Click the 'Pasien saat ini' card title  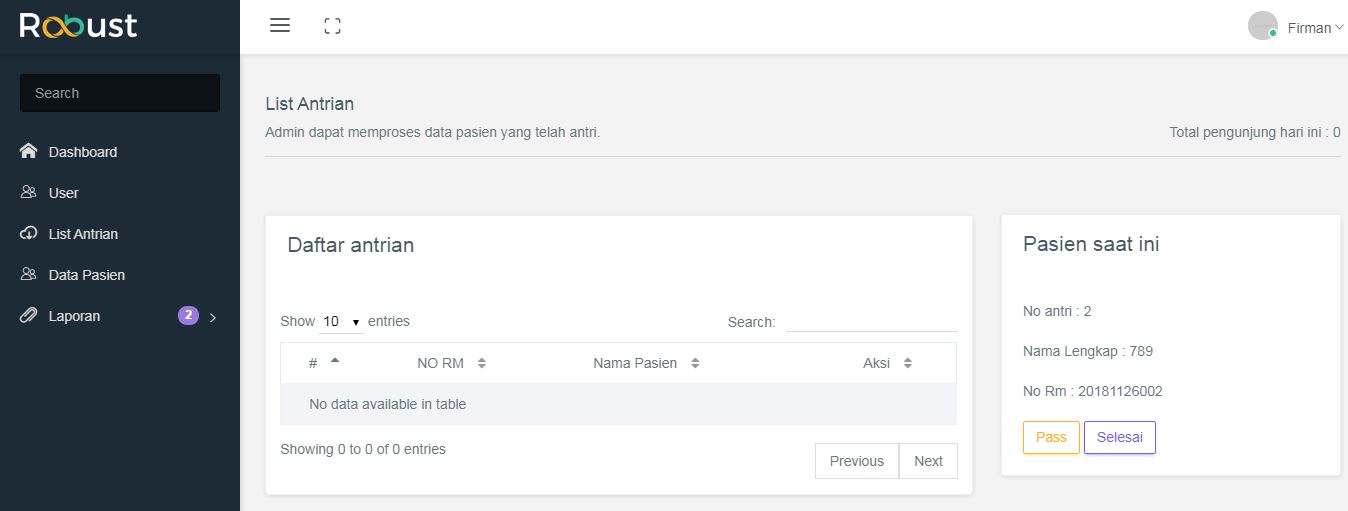[1091, 244]
